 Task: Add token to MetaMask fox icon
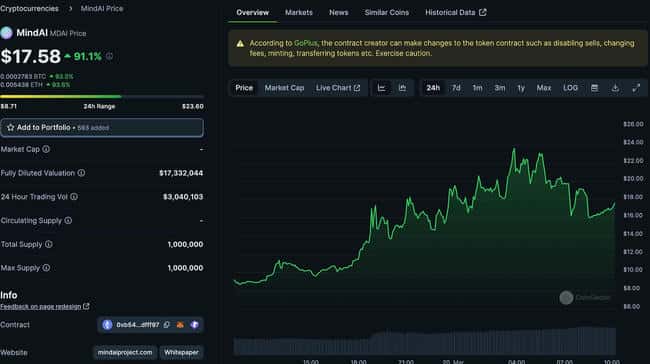180,325
